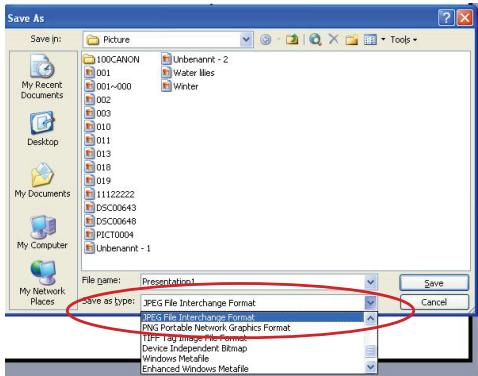Select PNG Portable Network Graphics Format
The width and height of the screenshot is (478, 376).
point(253,328)
